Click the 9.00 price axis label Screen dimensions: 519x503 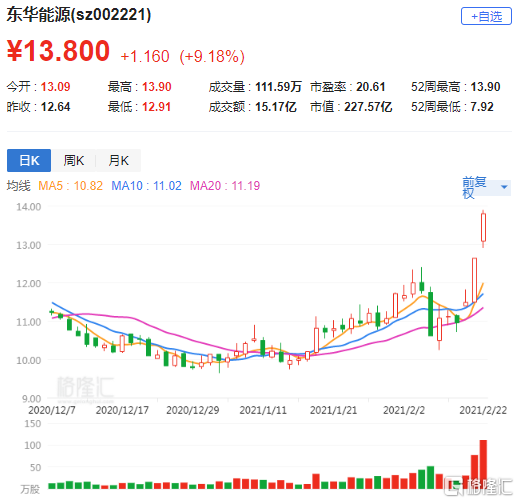(31, 398)
